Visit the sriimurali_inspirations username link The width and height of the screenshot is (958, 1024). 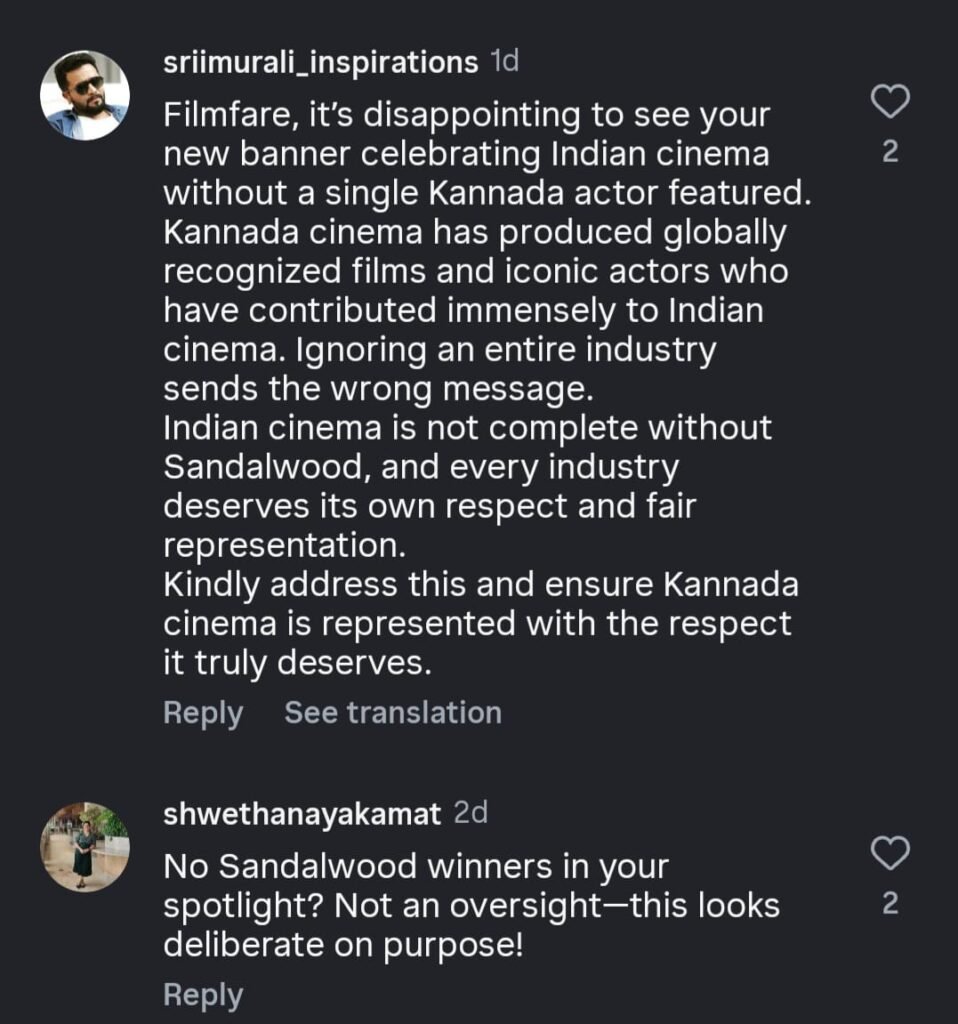pyautogui.click(x=320, y=63)
